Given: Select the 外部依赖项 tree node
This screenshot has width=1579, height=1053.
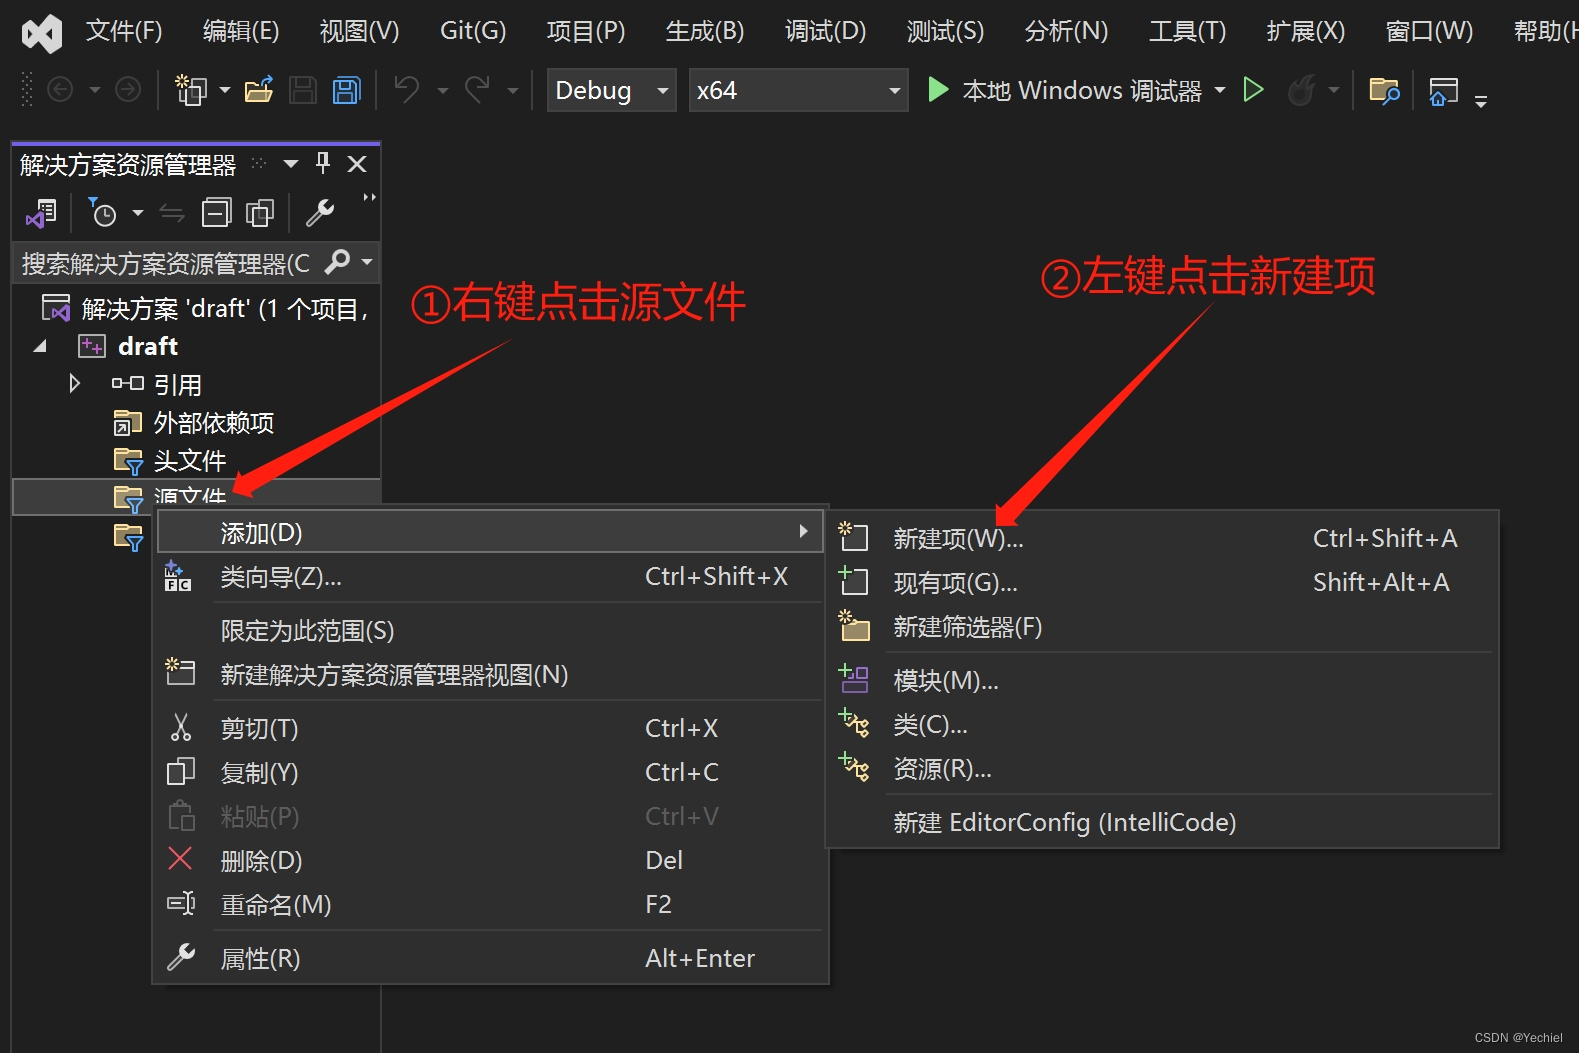Looking at the screenshot, I should [x=213, y=422].
